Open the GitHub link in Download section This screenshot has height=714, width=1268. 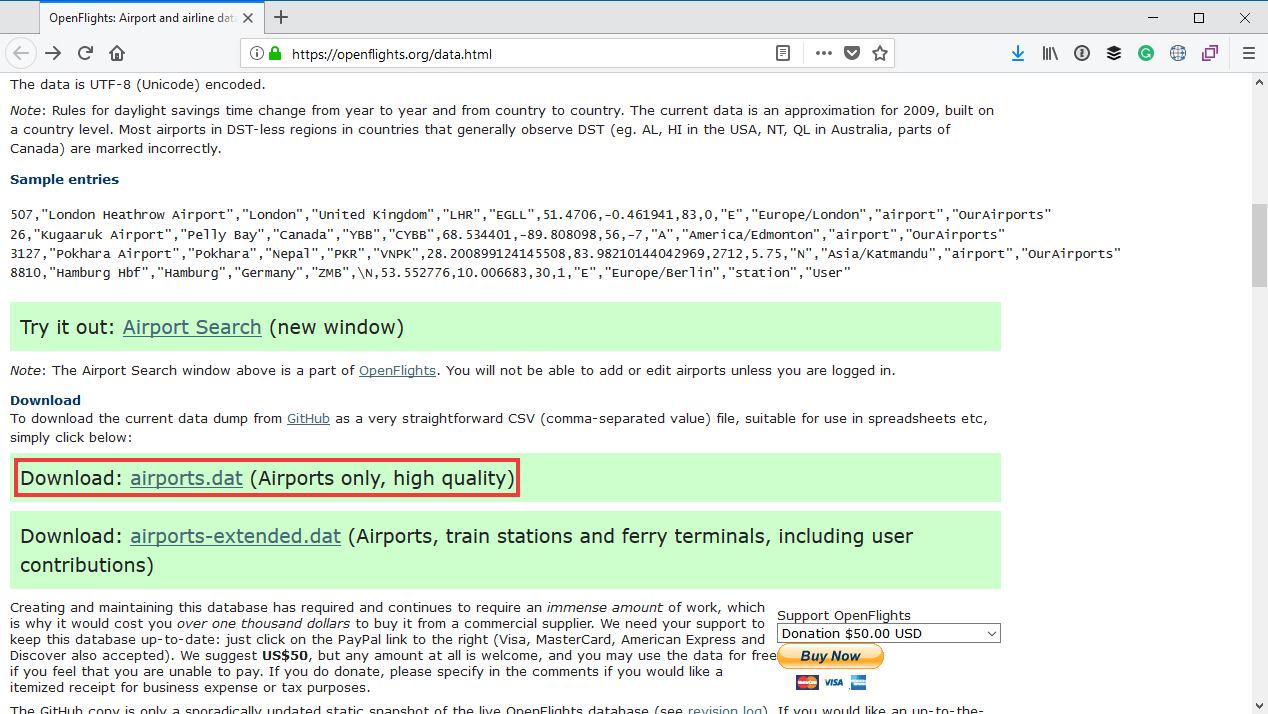pos(308,418)
